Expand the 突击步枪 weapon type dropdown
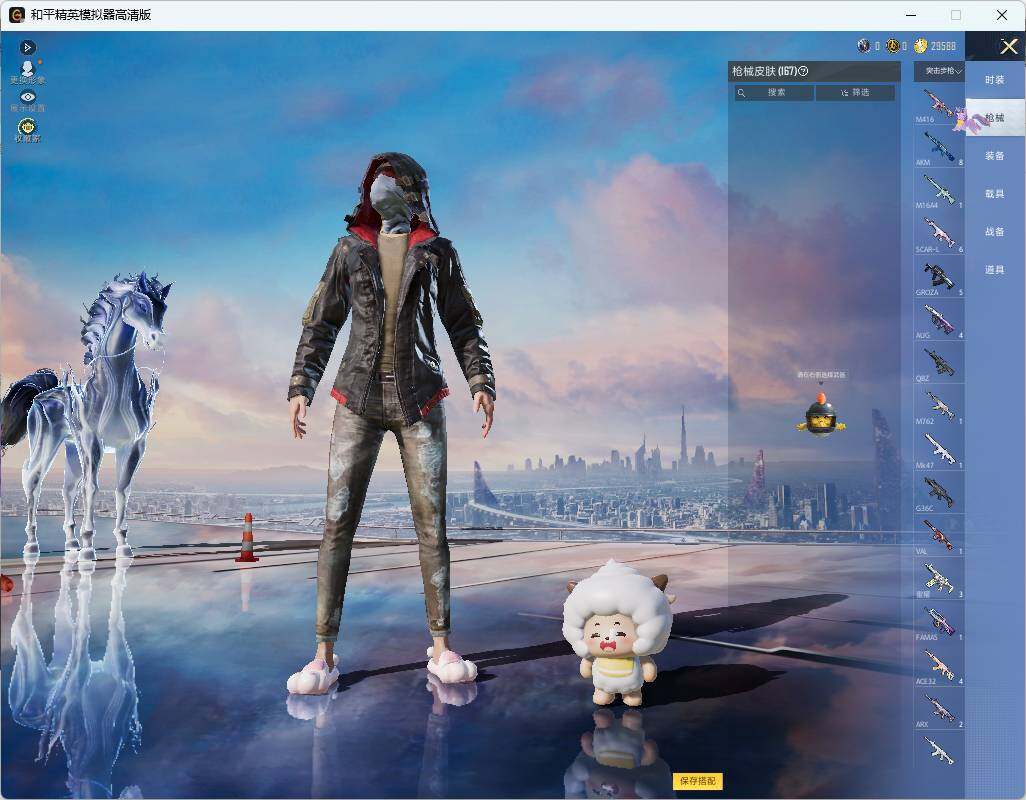The image size is (1026, 800). 940,71
